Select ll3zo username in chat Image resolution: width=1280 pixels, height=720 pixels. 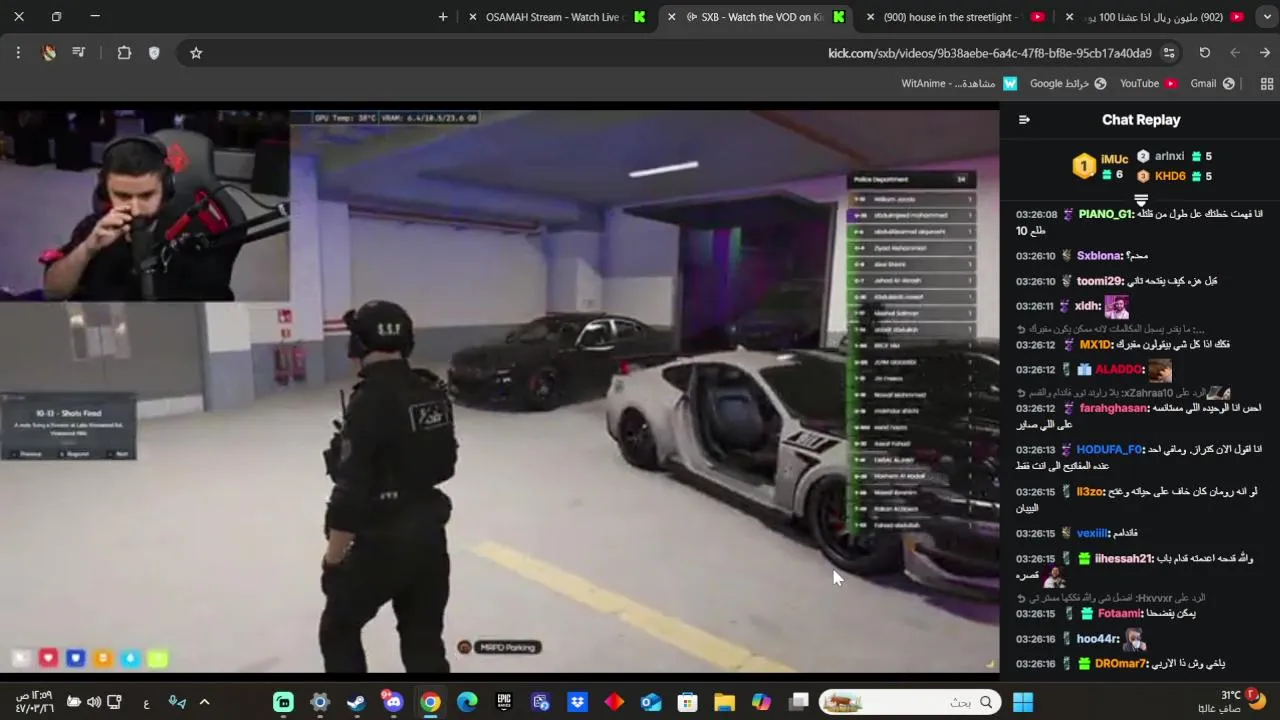(x=1090, y=492)
